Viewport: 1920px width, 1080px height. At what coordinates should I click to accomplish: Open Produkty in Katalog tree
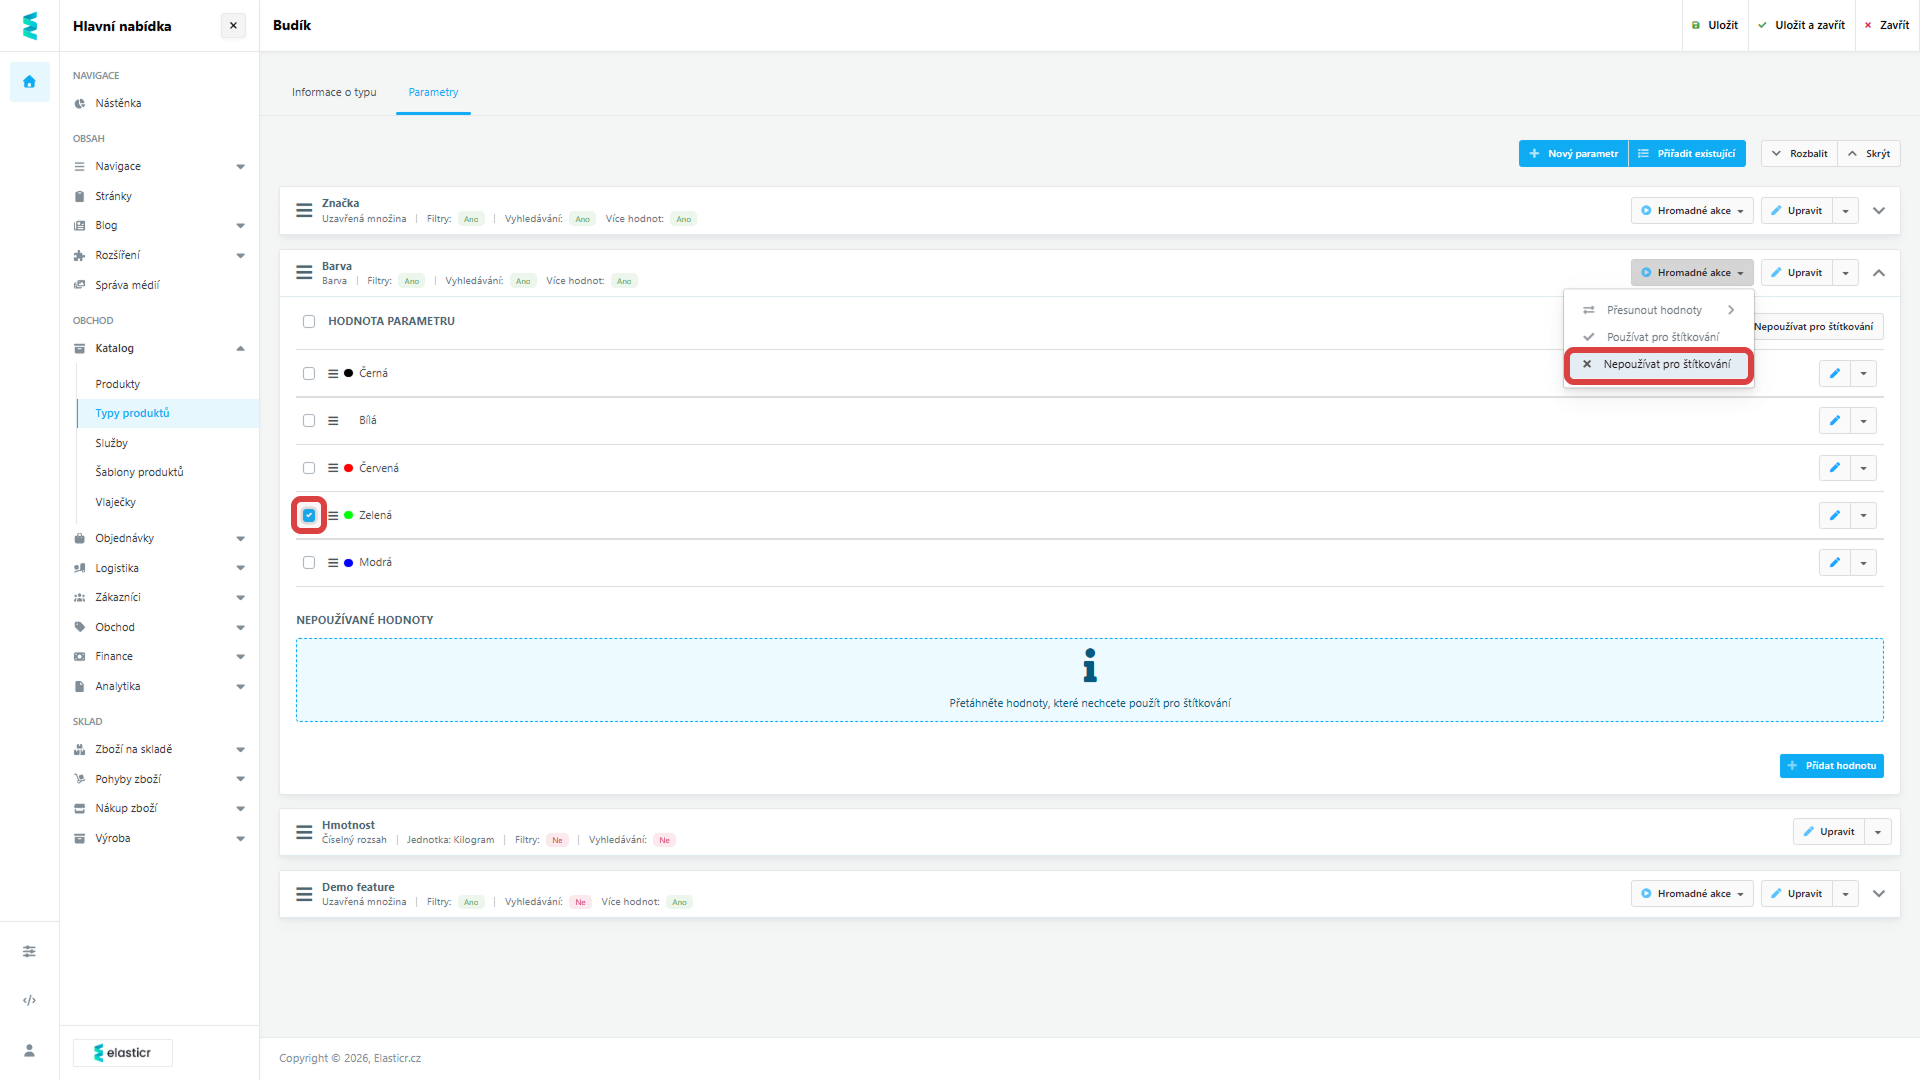[118, 384]
